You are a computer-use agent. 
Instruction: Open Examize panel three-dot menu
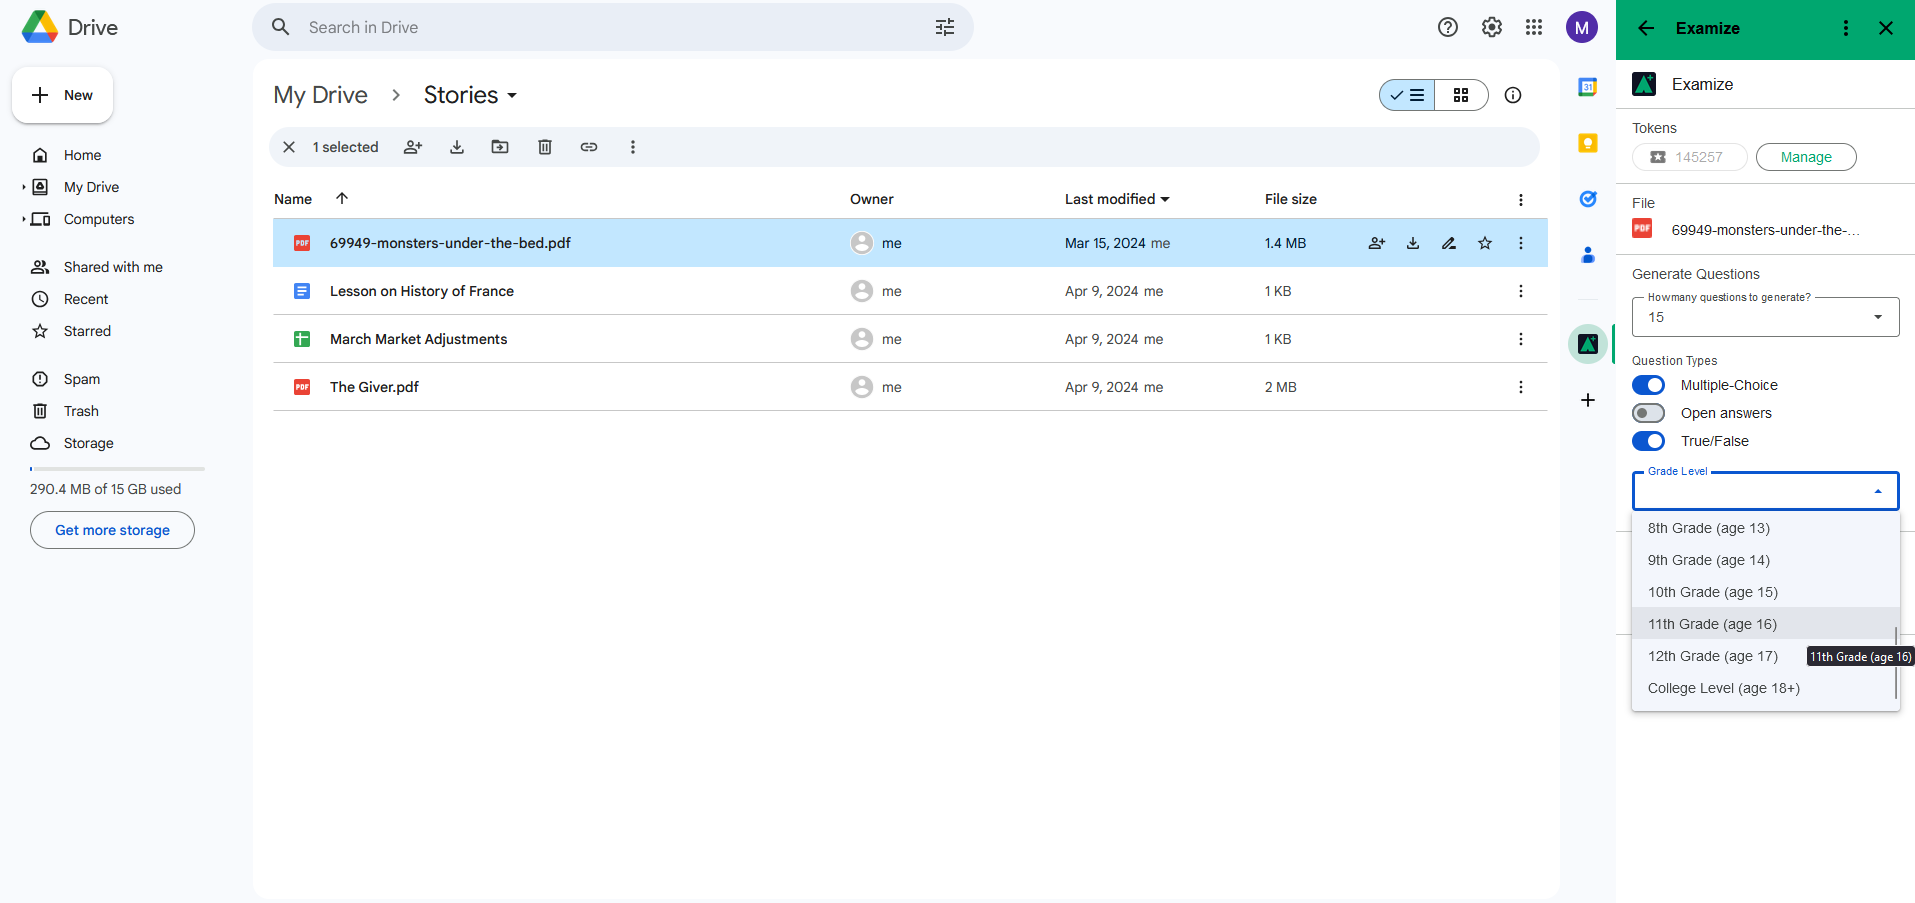pyautogui.click(x=1846, y=28)
